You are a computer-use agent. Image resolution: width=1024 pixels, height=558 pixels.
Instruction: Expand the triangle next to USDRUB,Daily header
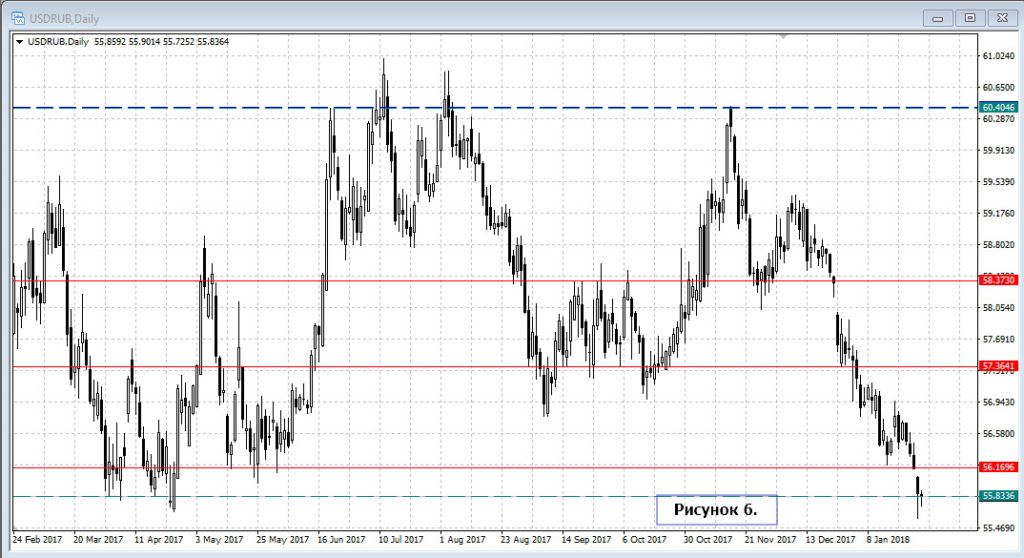(x=19, y=41)
